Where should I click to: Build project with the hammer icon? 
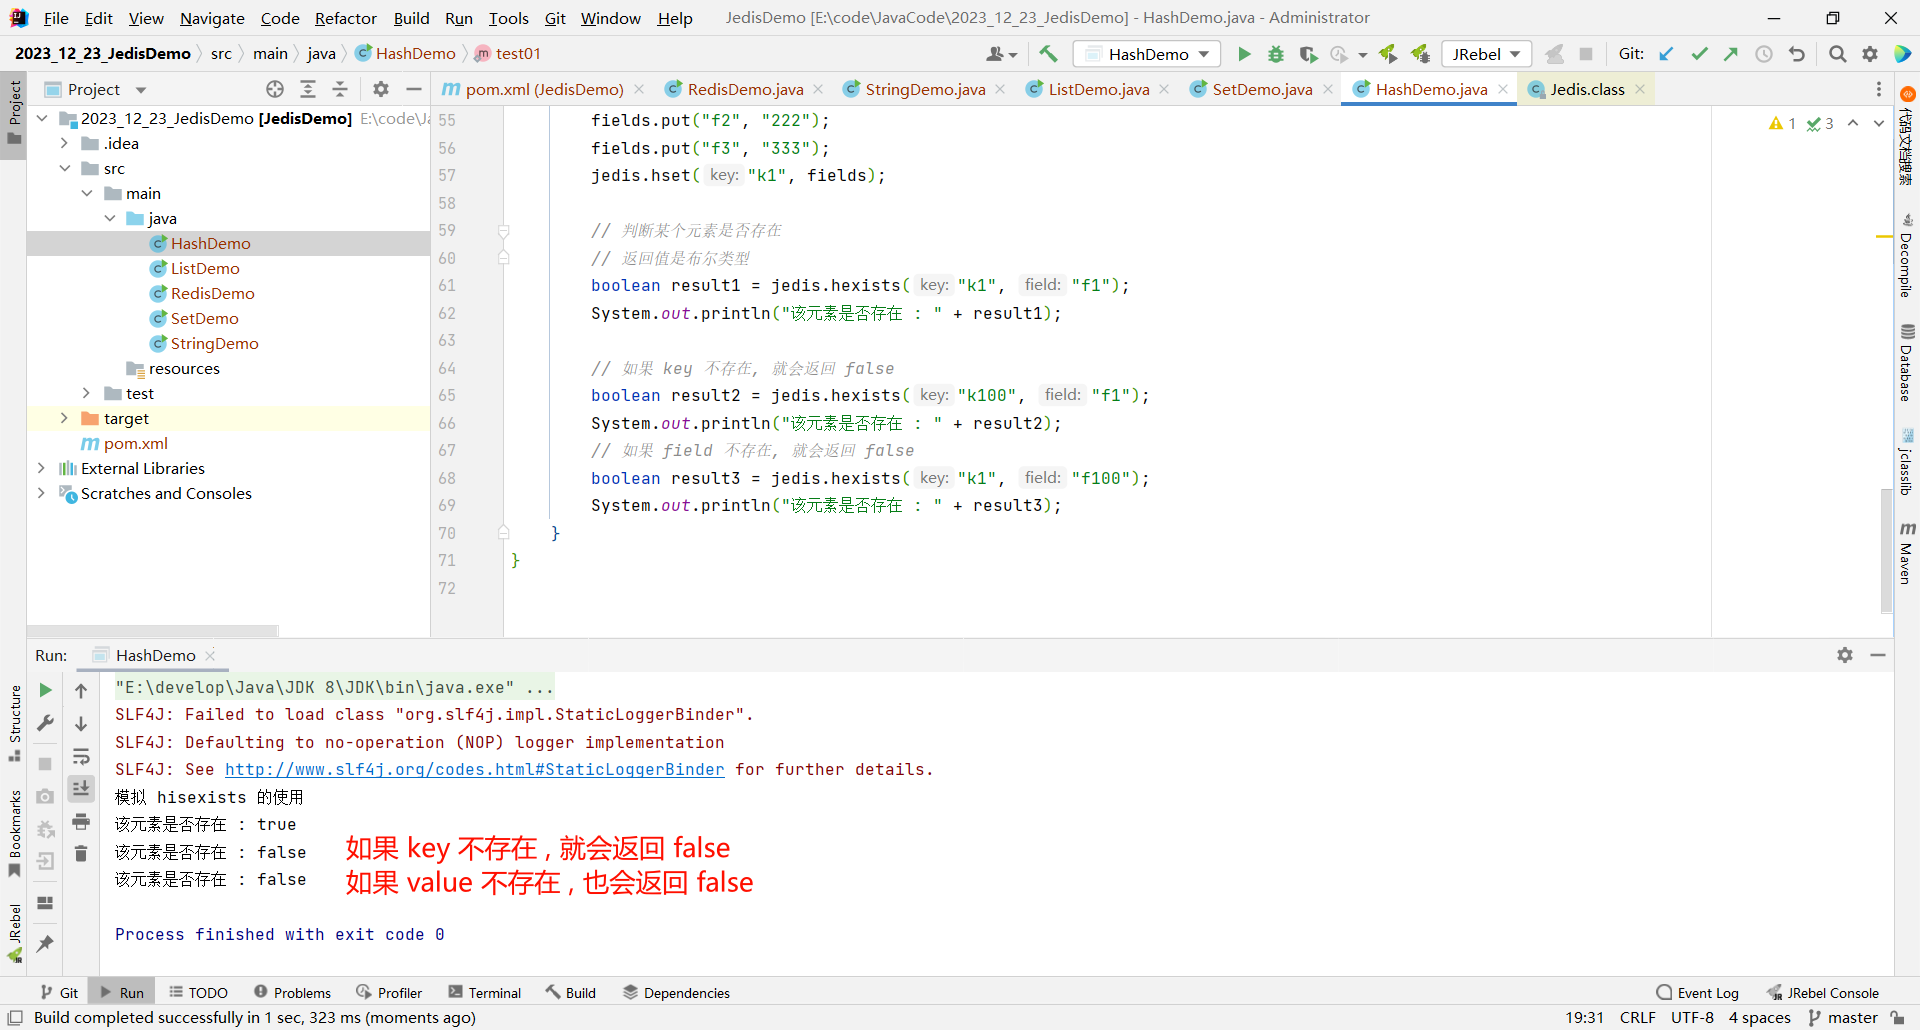1048,54
